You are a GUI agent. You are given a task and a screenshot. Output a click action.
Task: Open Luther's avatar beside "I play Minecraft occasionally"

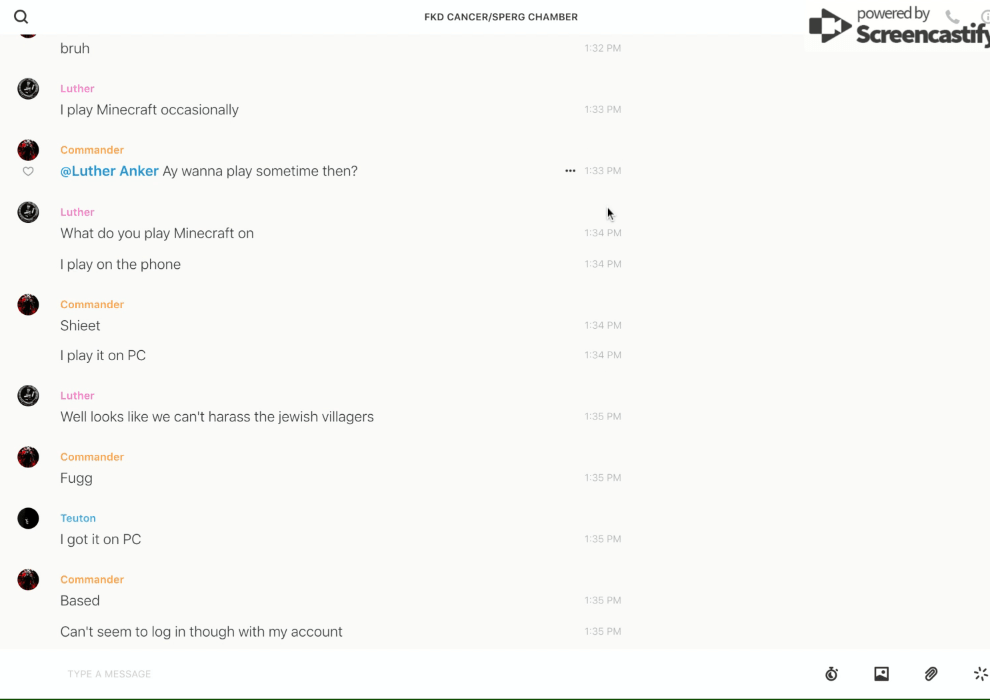click(x=28, y=89)
